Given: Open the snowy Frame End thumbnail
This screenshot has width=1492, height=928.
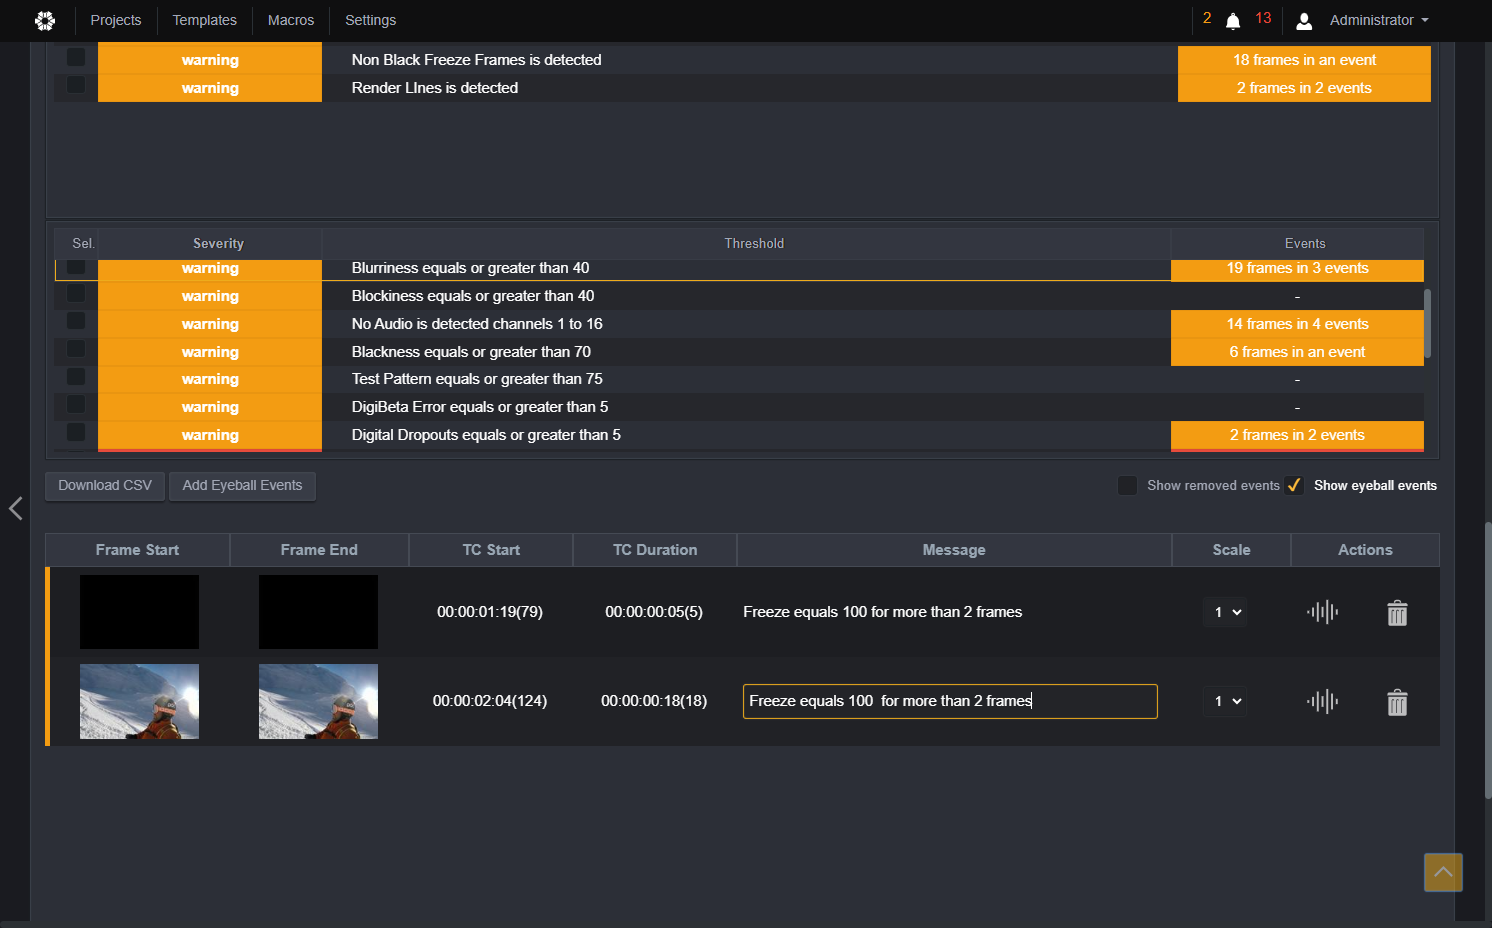Looking at the screenshot, I should (x=318, y=701).
